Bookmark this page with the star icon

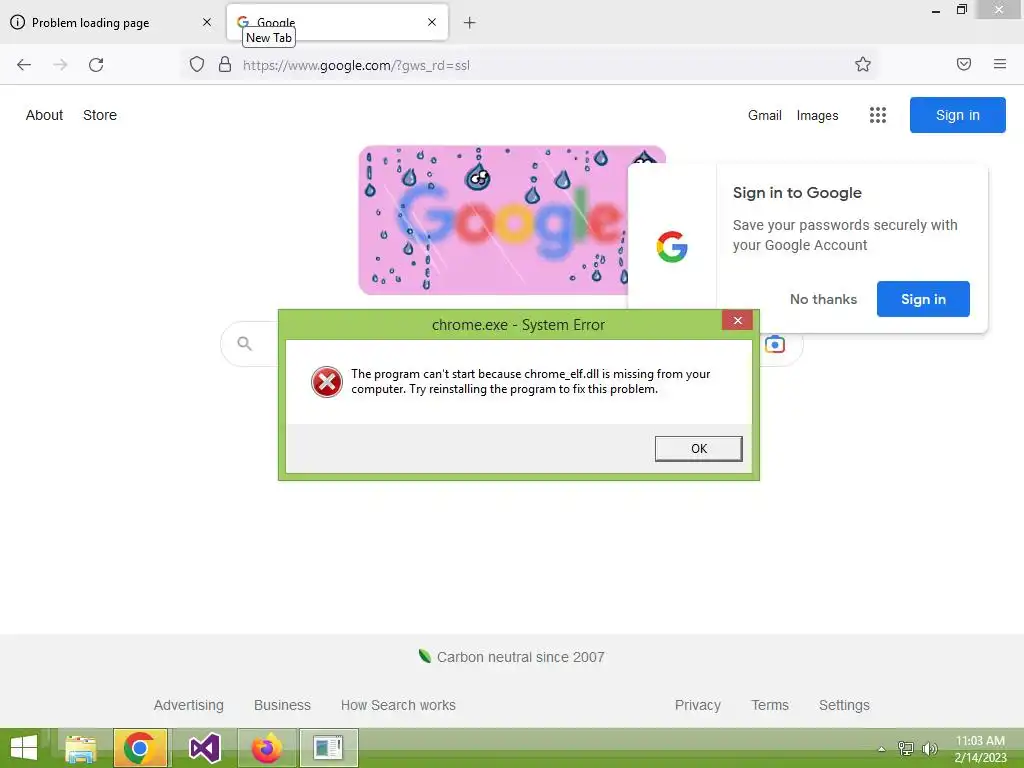pyautogui.click(x=863, y=64)
